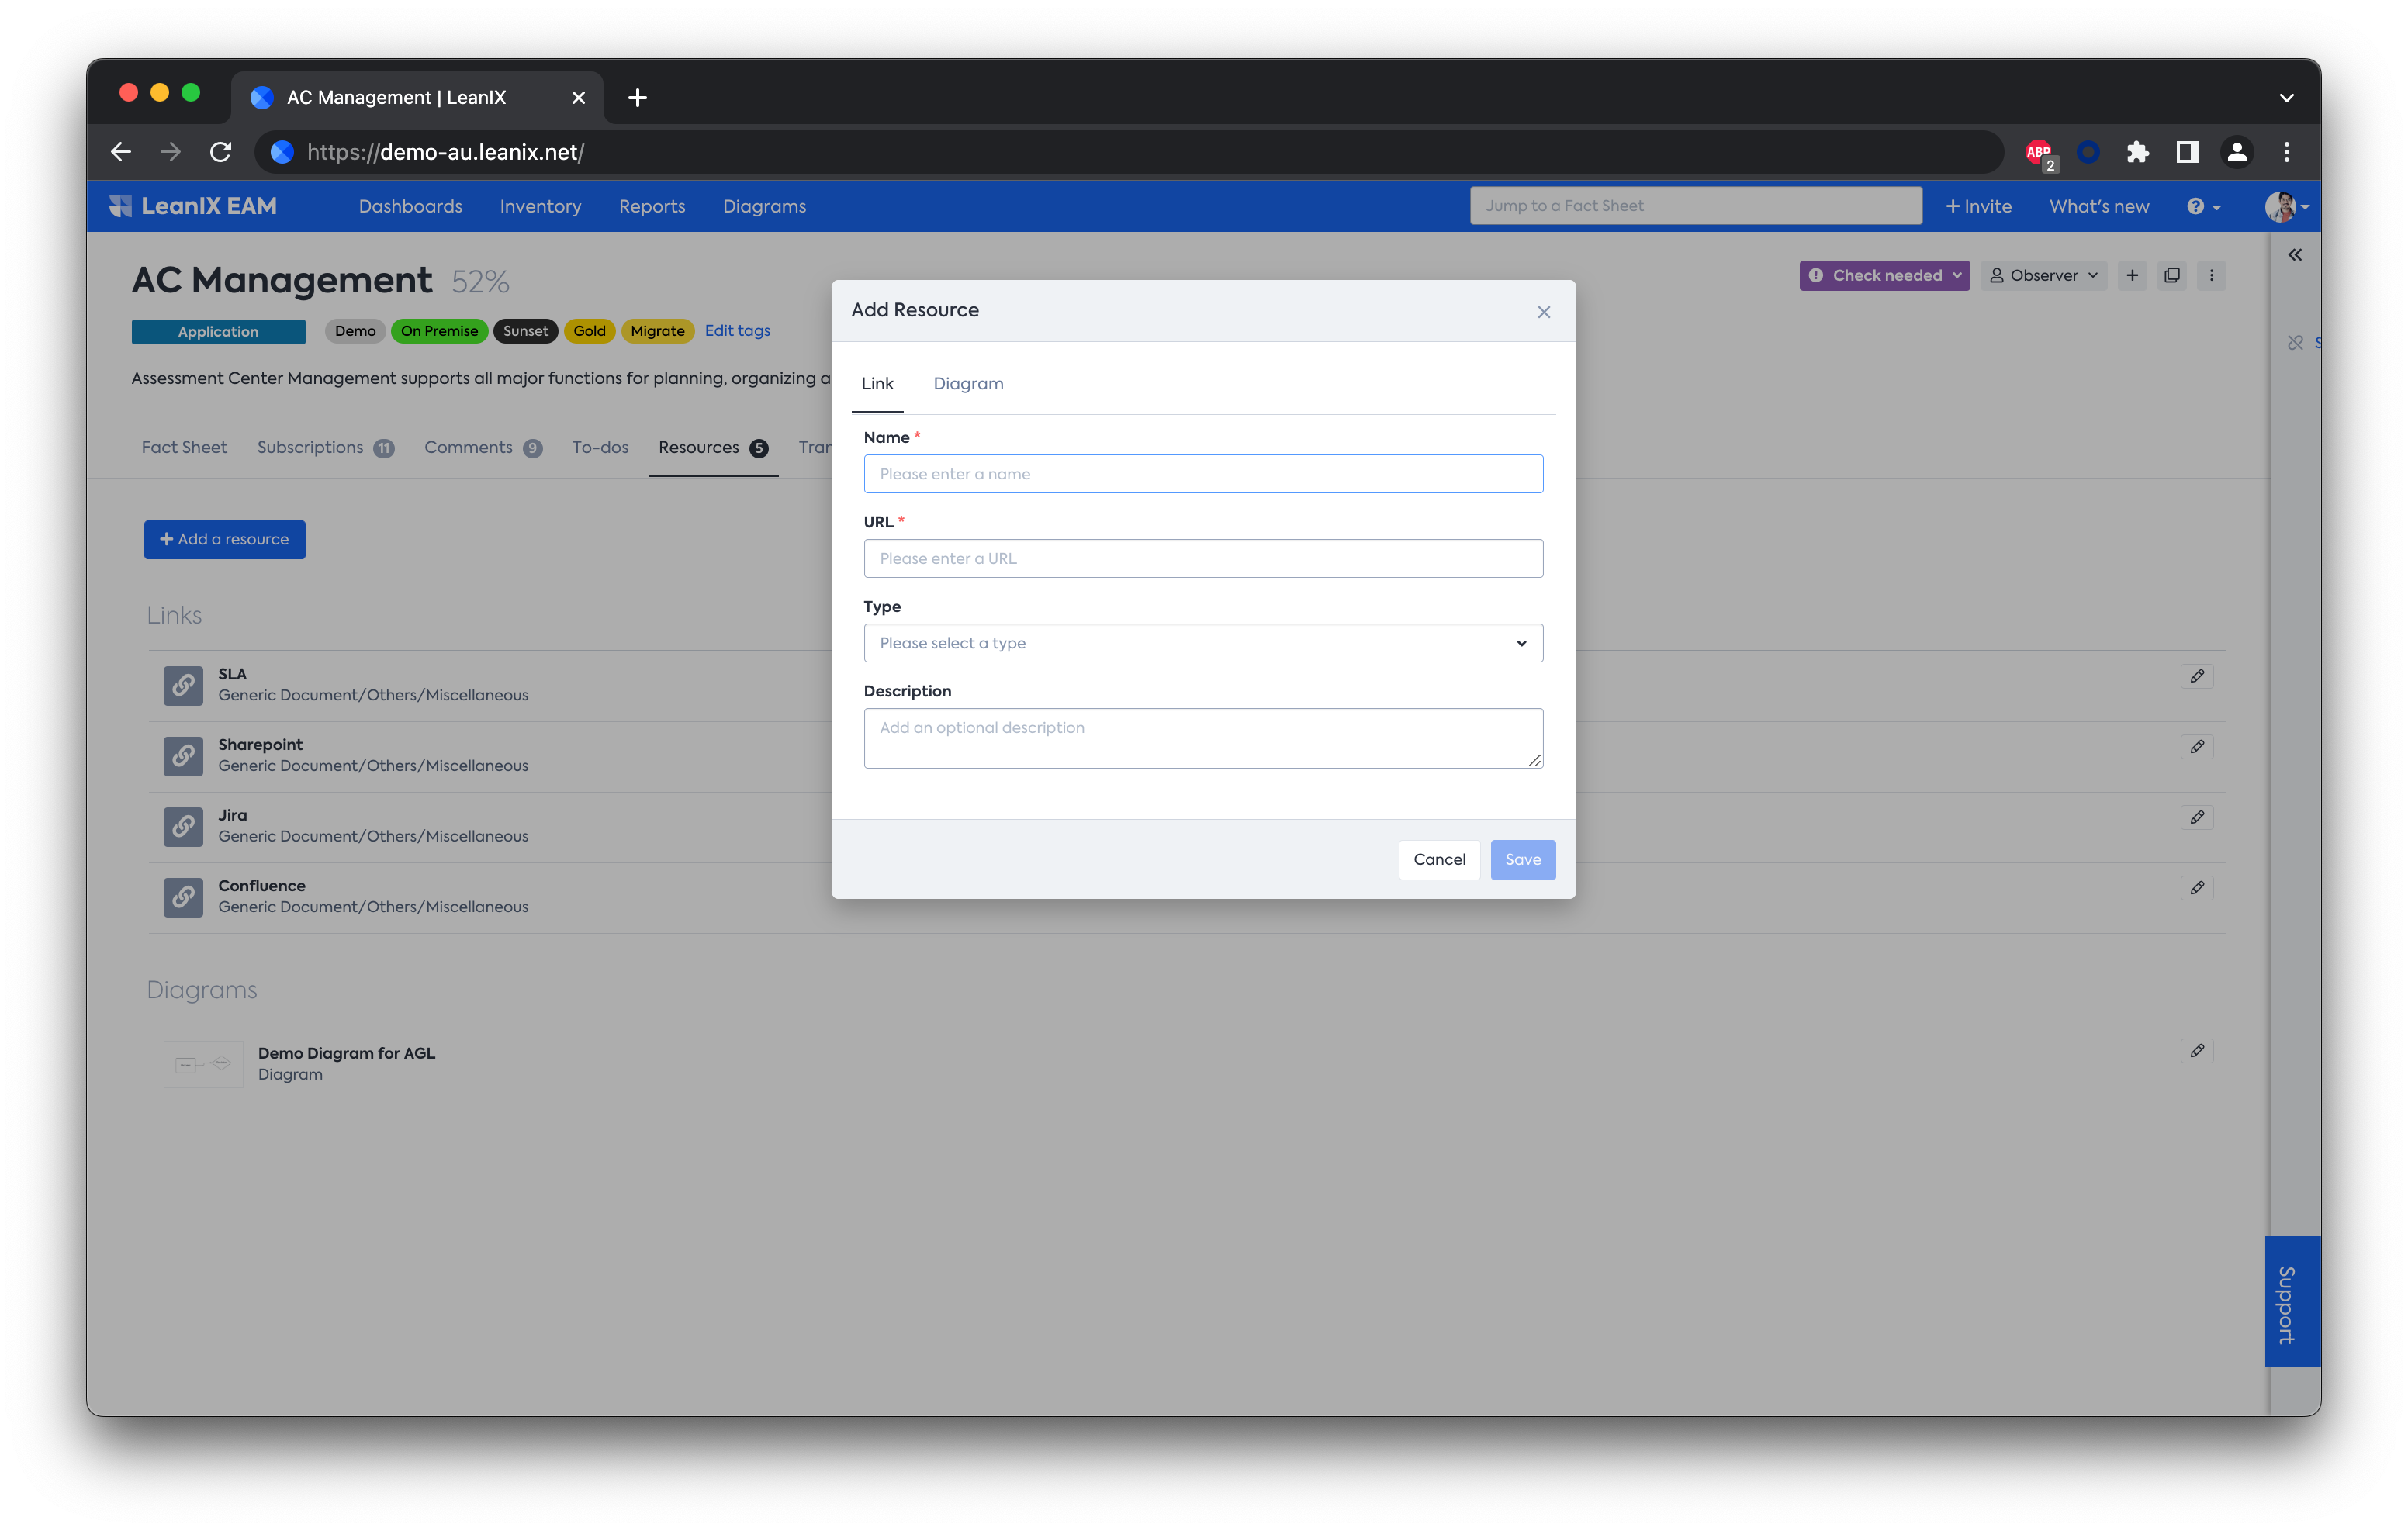Open the three-dot more actions menu
Screen dimensions: 2408x1531
coord(2211,275)
